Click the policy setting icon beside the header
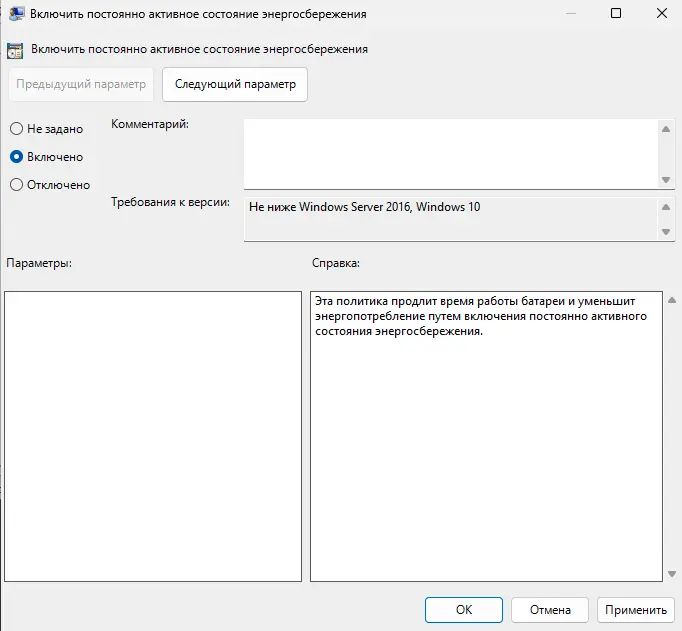682x631 pixels. point(15,48)
